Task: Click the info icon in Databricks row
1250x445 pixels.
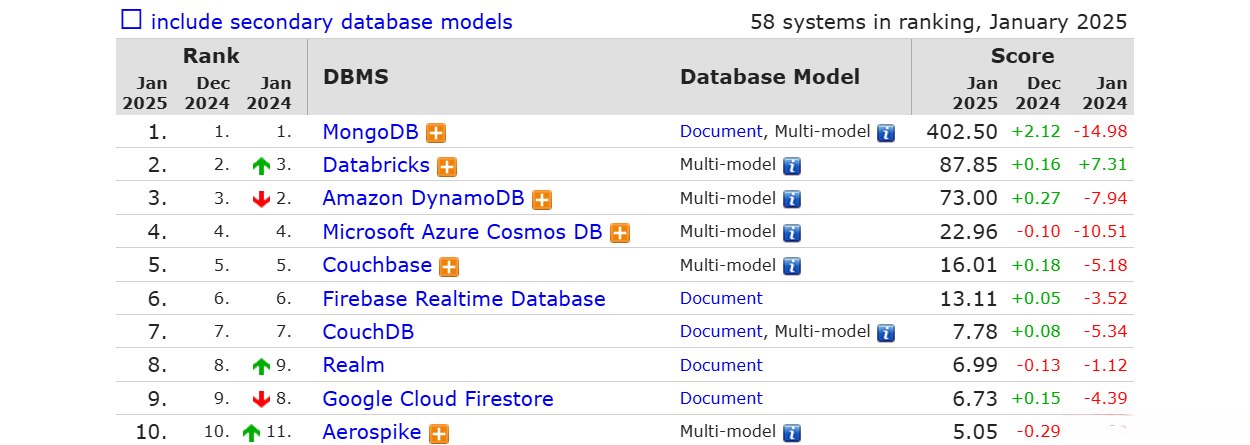Action: pos(792,166)
